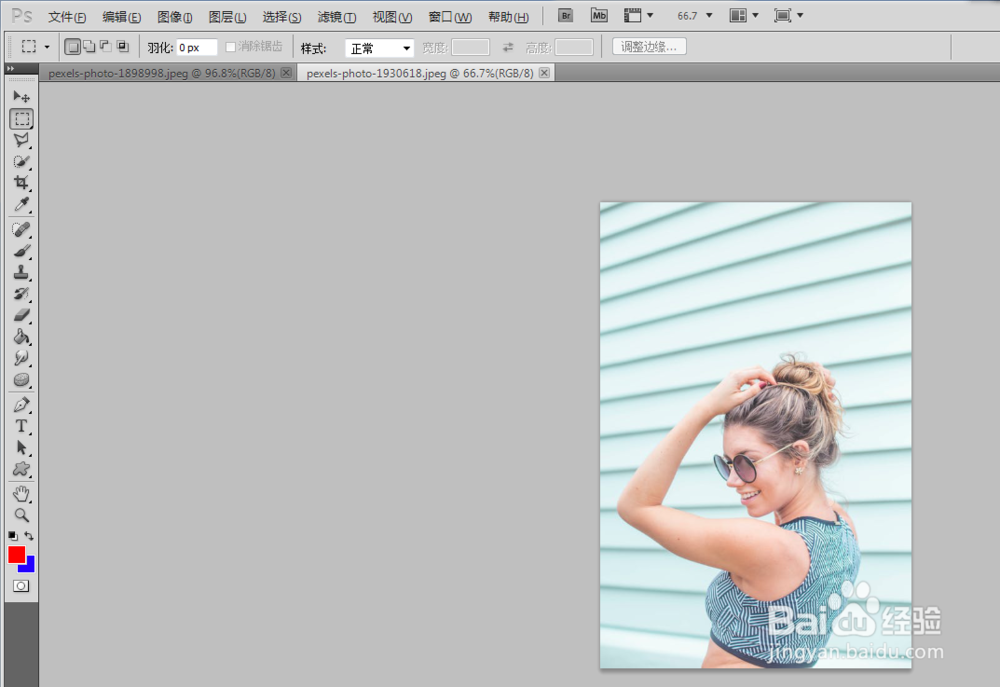
Task: Open the 帮助 menu
Action: [x=508, y=17]
